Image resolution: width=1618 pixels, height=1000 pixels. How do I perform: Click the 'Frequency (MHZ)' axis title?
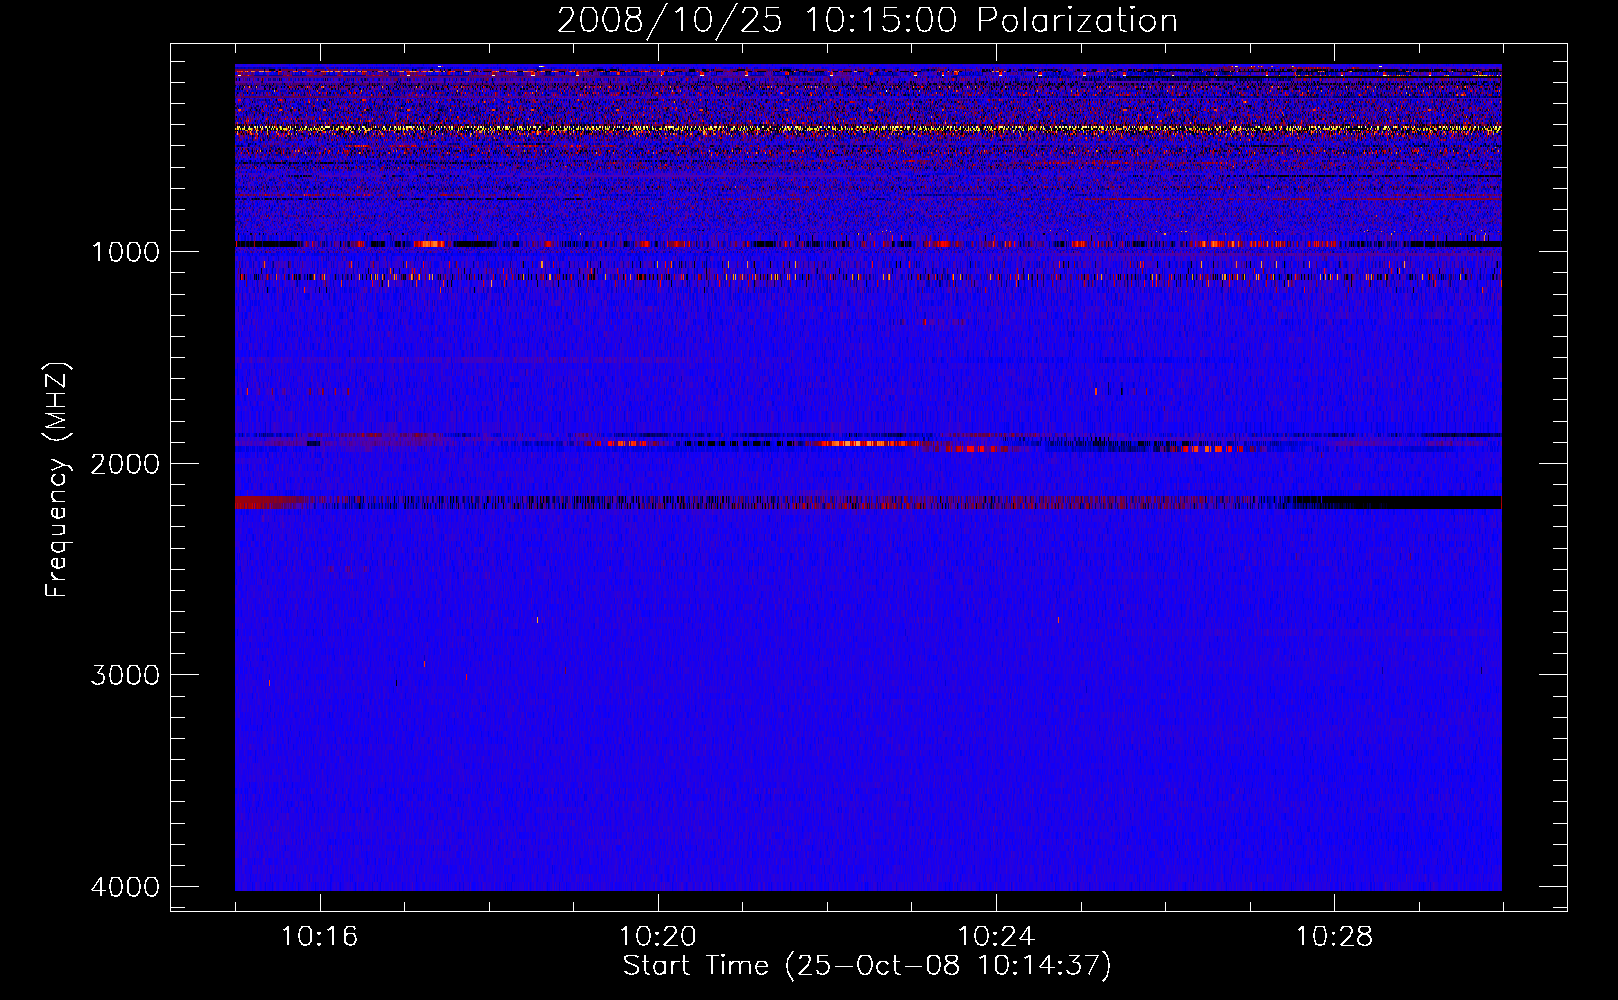pos(57,479)
